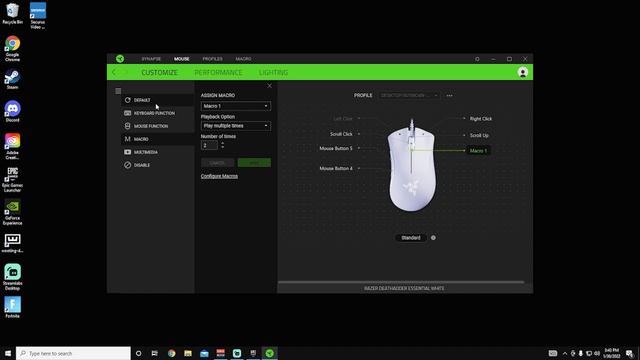Switch to the Mouse tab

[182, 59]
